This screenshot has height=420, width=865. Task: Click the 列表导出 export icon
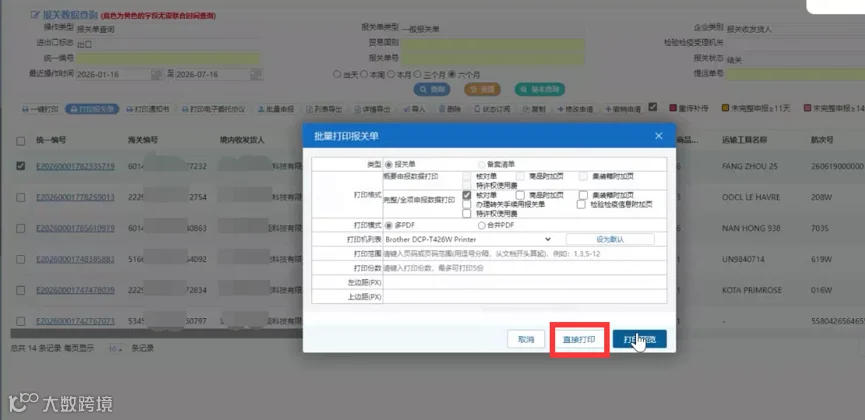(x=309, y=109)
